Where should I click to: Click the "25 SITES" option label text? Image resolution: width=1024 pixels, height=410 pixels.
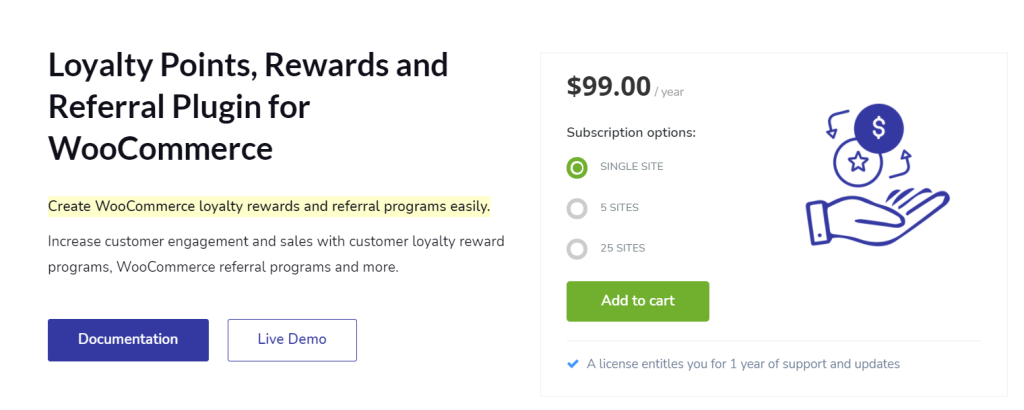point(623,249)
